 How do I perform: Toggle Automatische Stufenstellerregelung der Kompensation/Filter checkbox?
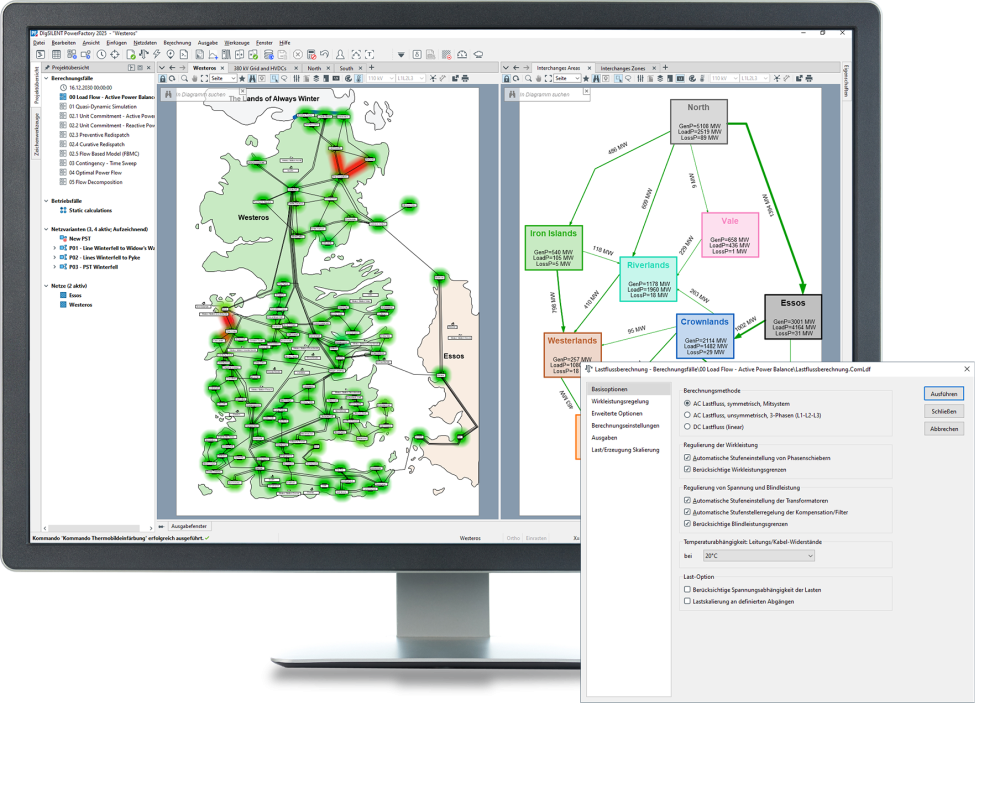click(x=687, y=512)
